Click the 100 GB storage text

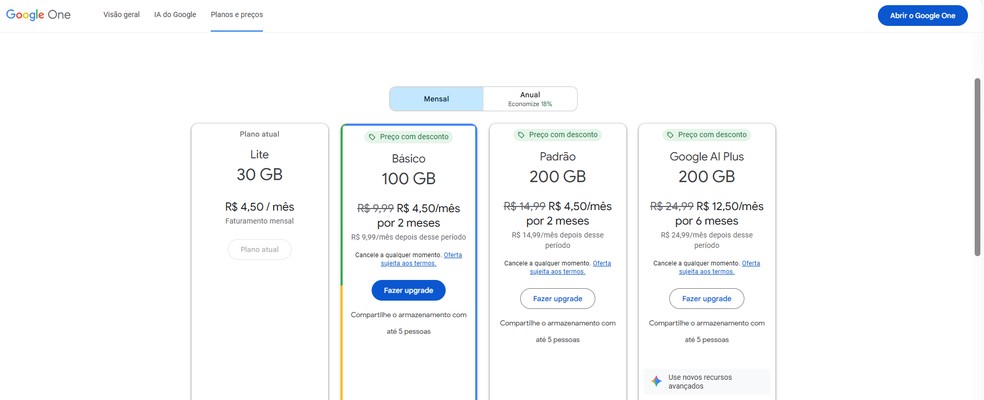(x=409, y=179)
